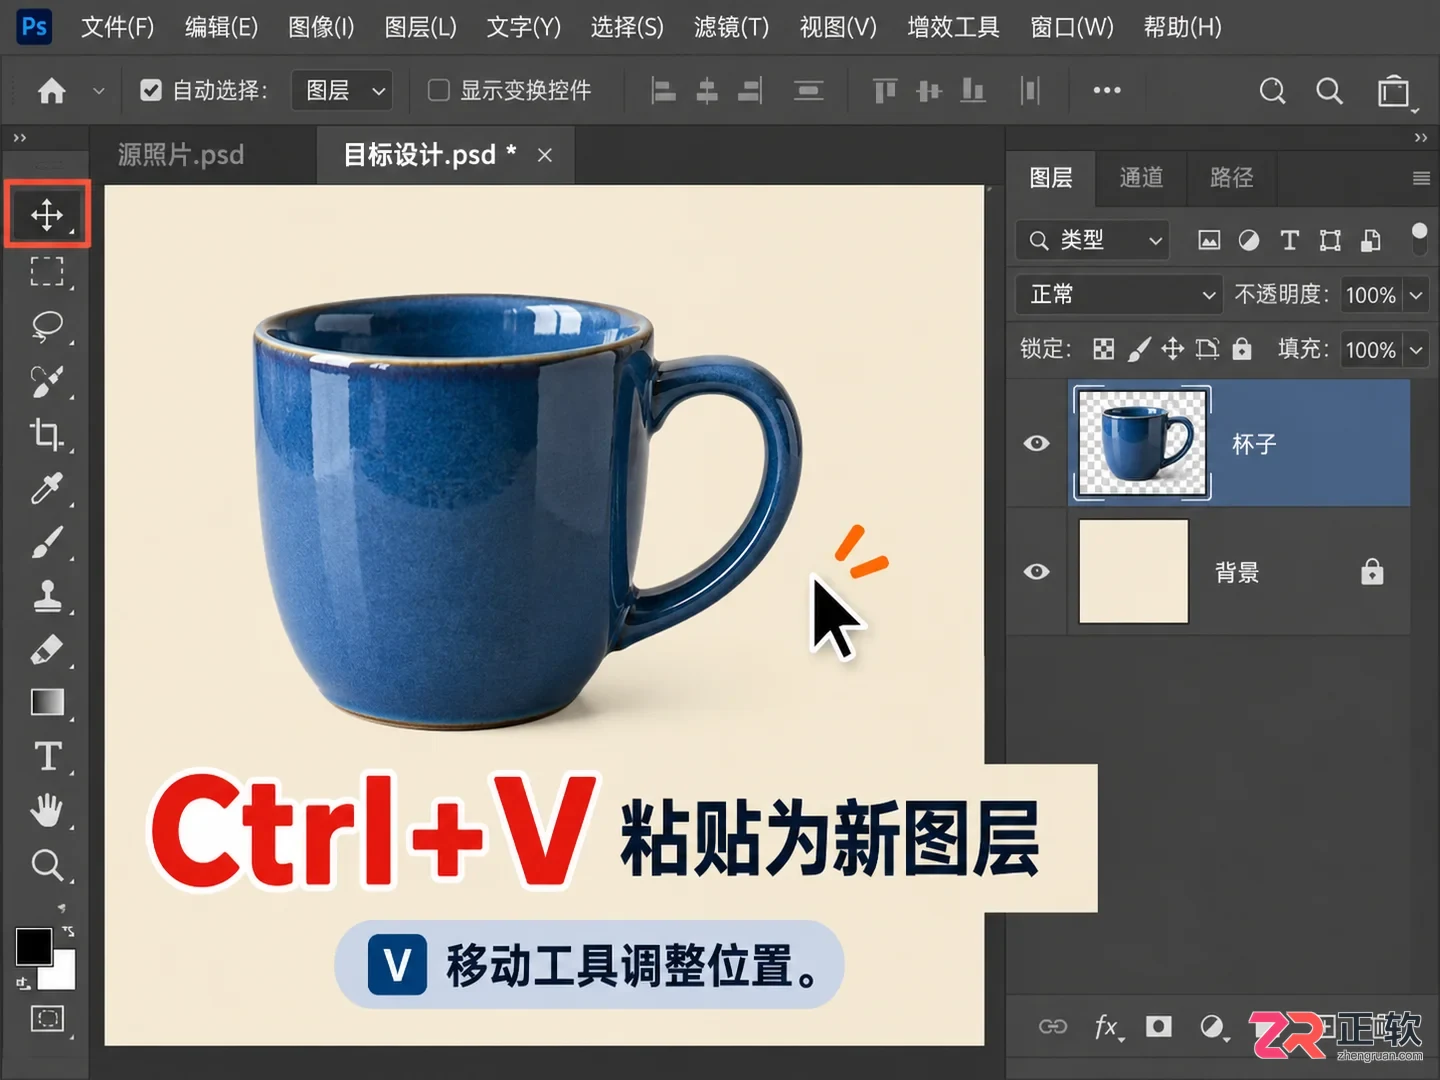Select the Brush tool
Viewport: 1440px width, 1080px height.
pos(47,542)
